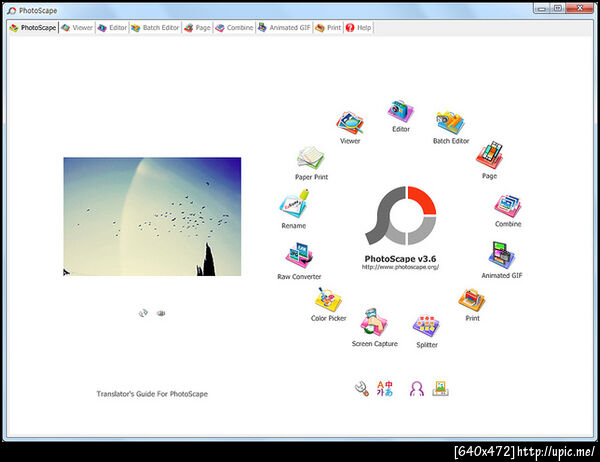Open the Combine tab
The width and height of the screenshot is (600, 462).
pyautogui.click(x=234, y=28)
